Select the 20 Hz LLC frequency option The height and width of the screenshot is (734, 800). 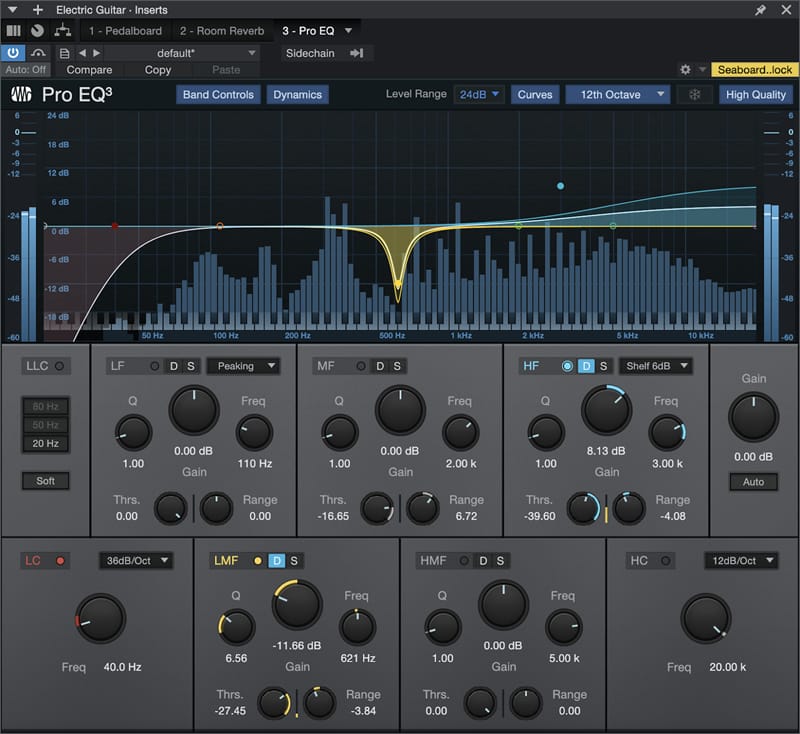click(46, 443)
